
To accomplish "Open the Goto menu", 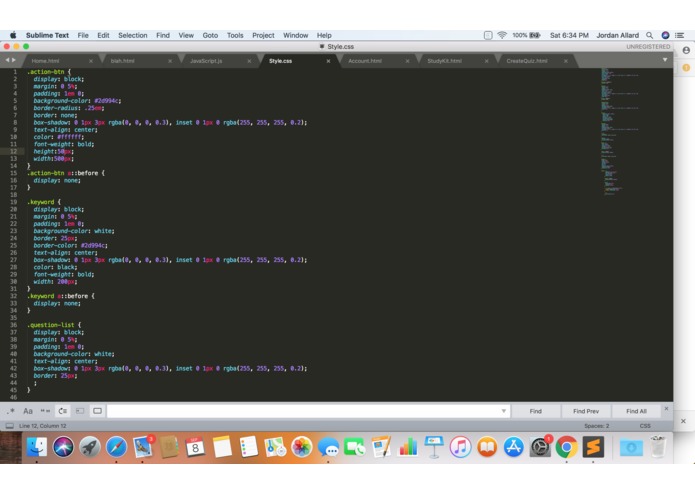I will [210, 35].
